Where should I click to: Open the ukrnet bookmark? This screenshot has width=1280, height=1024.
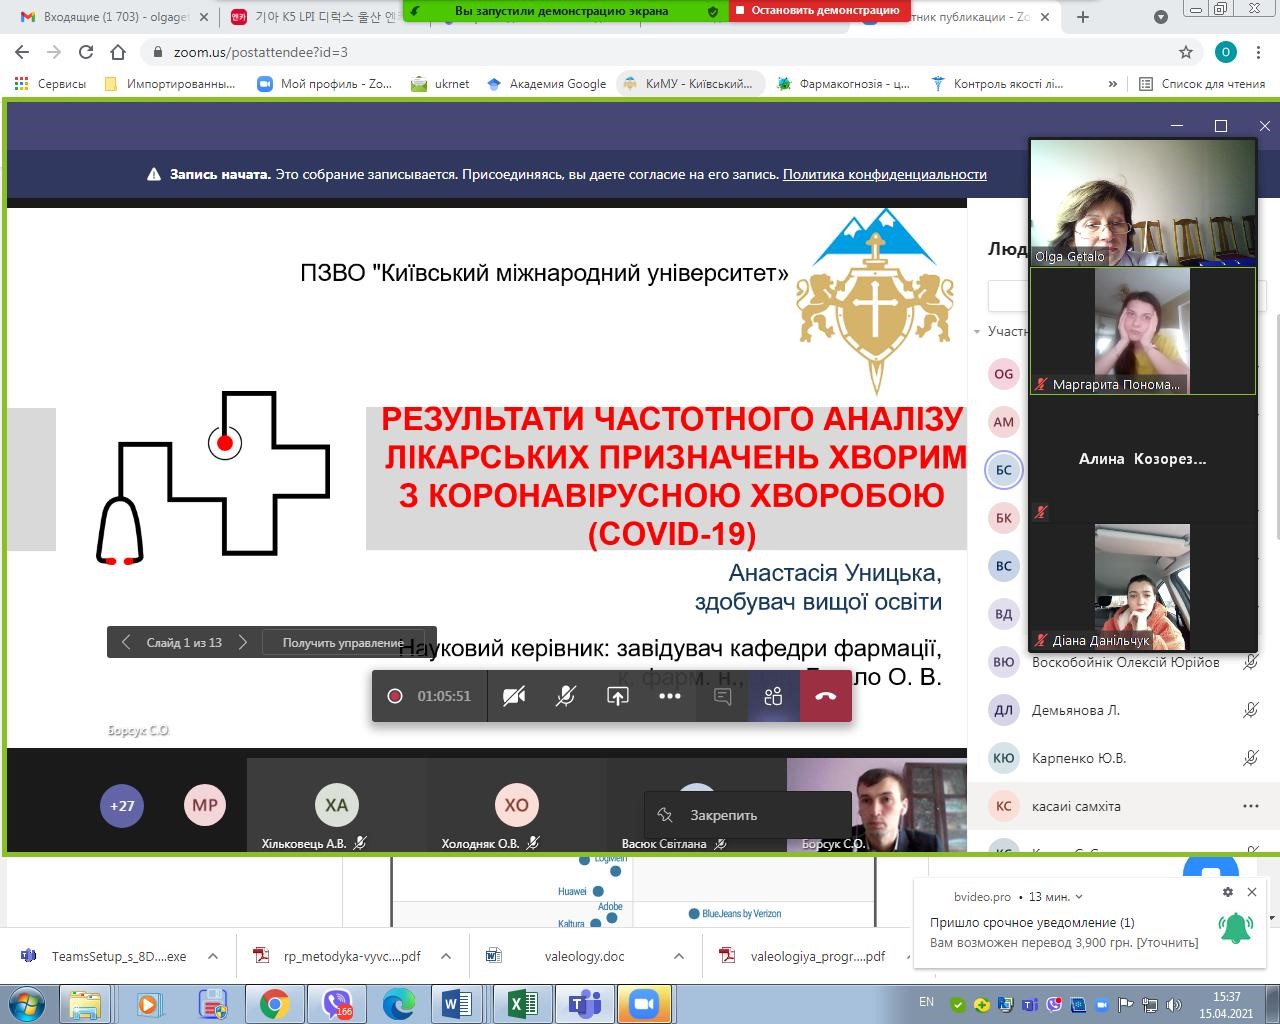[440, 84]
